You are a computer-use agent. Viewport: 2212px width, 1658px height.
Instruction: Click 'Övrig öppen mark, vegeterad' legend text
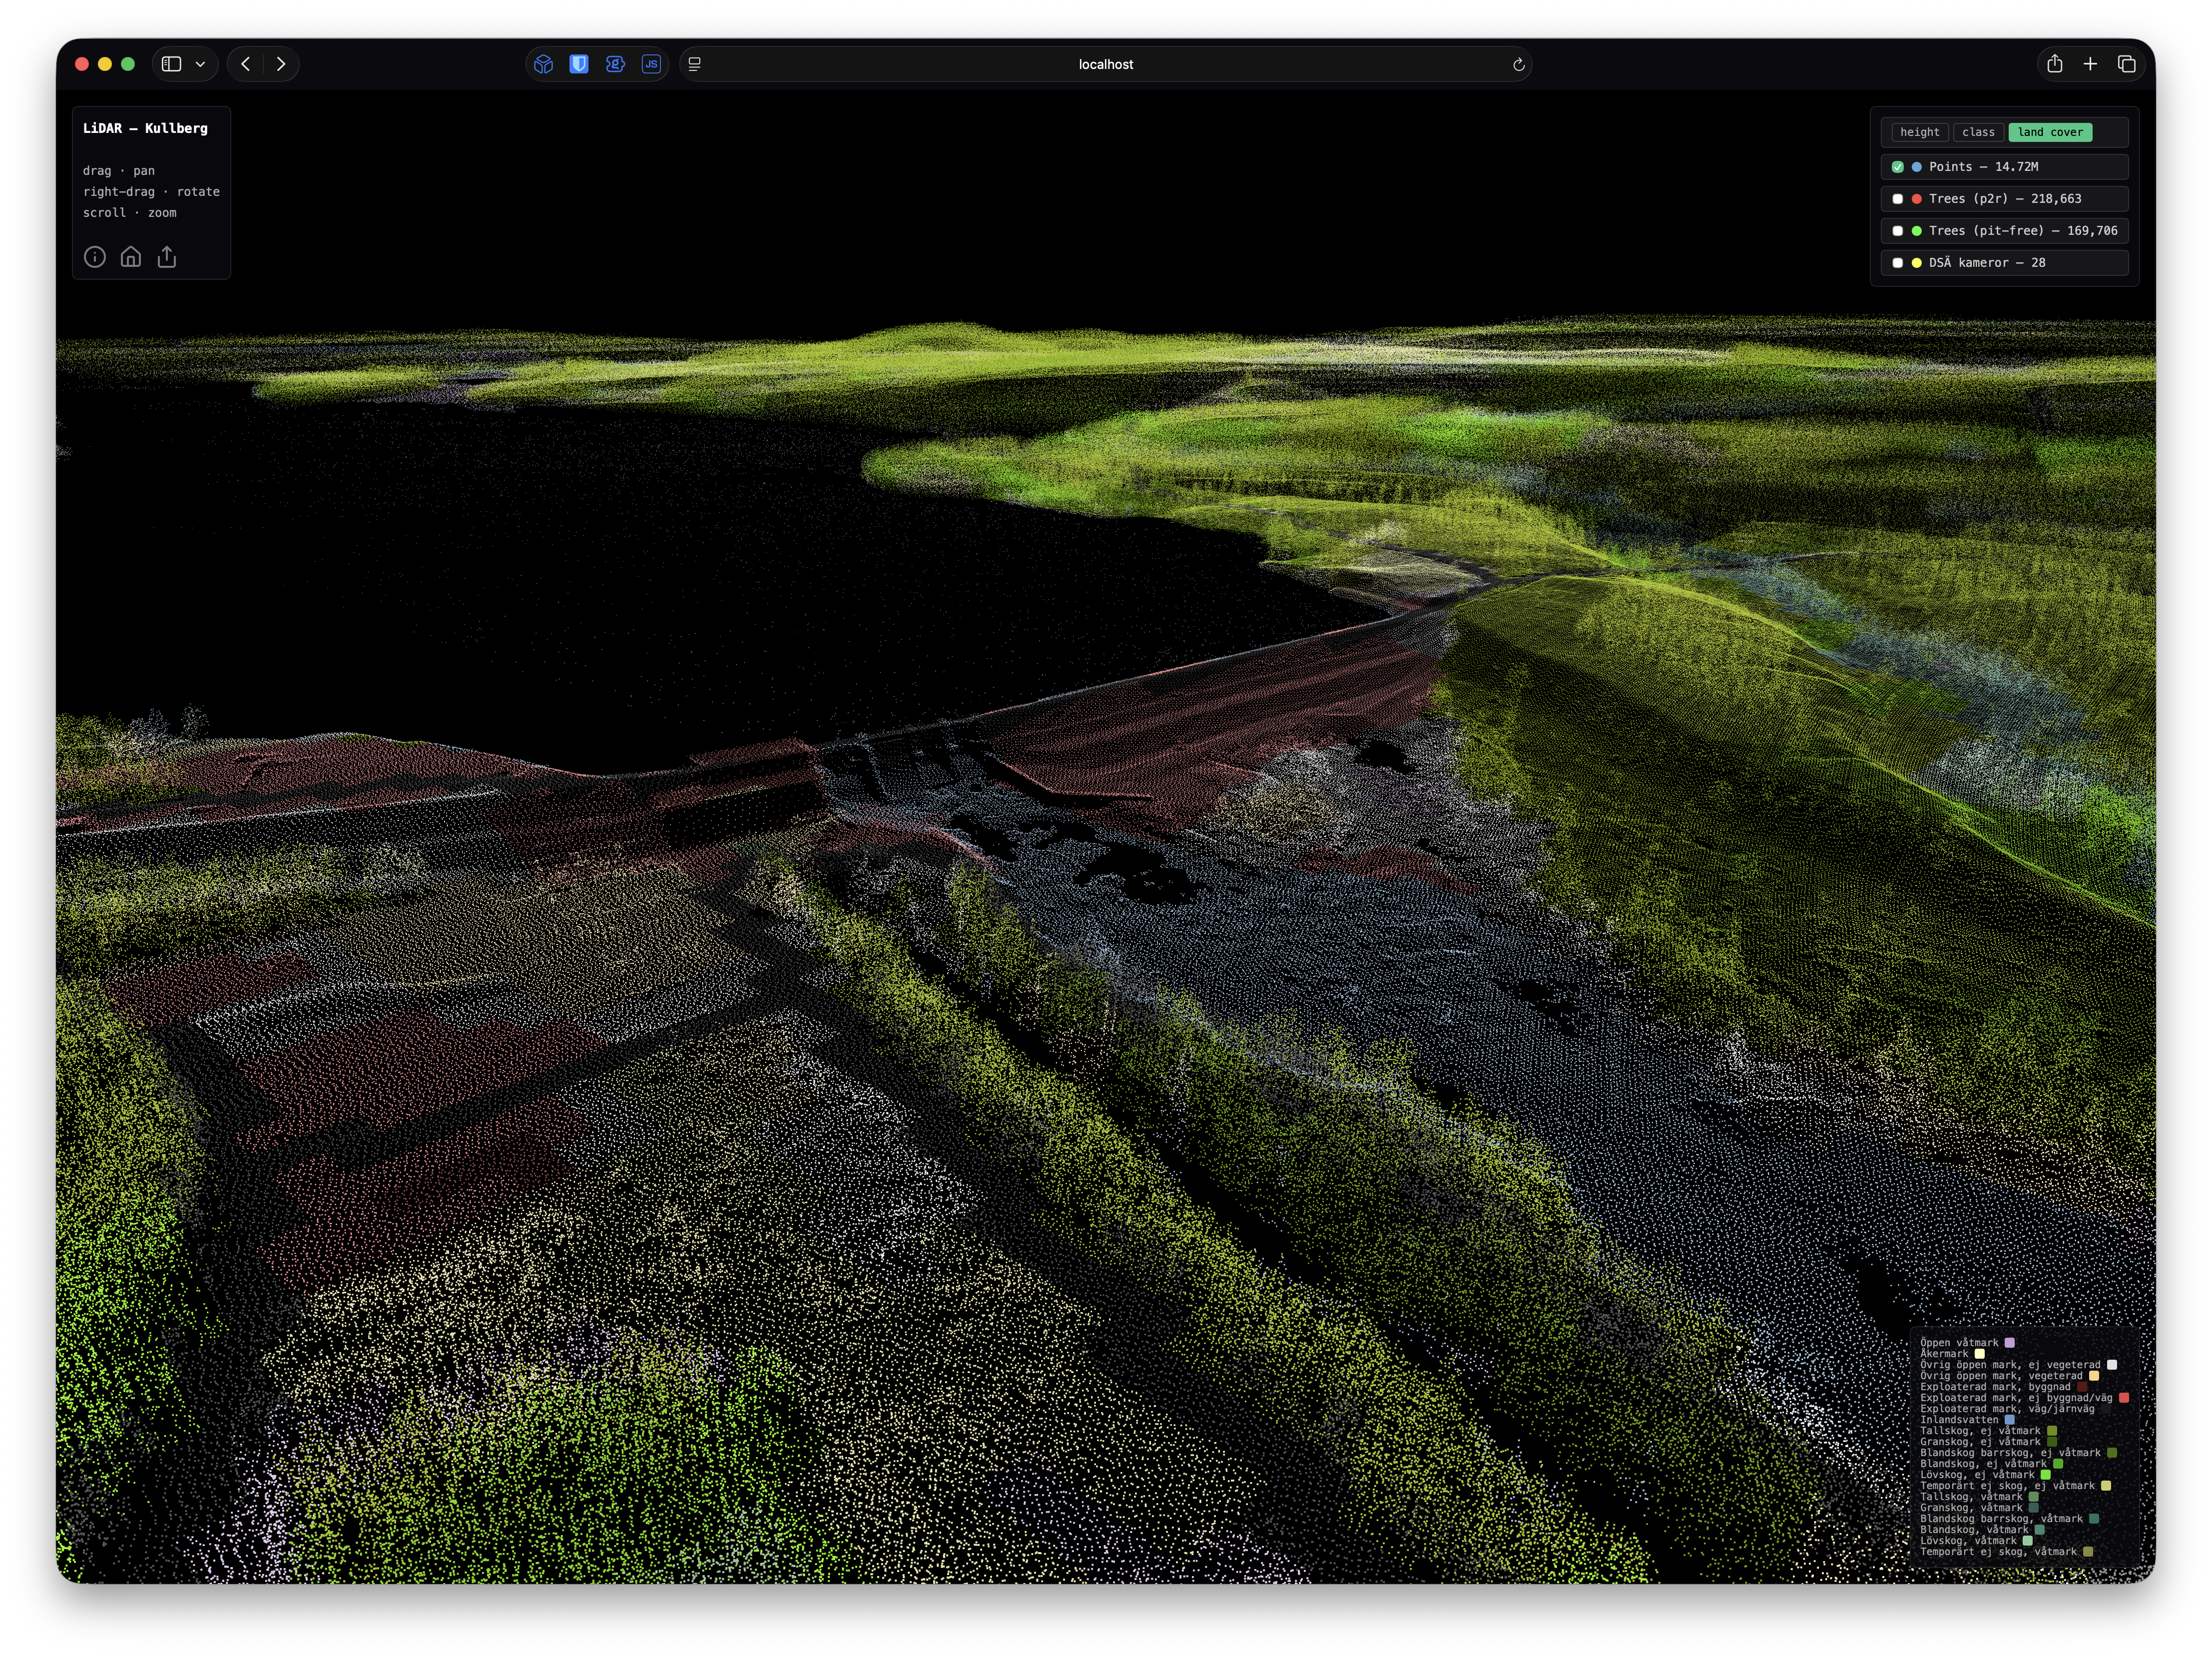tap(2002, 1376)
